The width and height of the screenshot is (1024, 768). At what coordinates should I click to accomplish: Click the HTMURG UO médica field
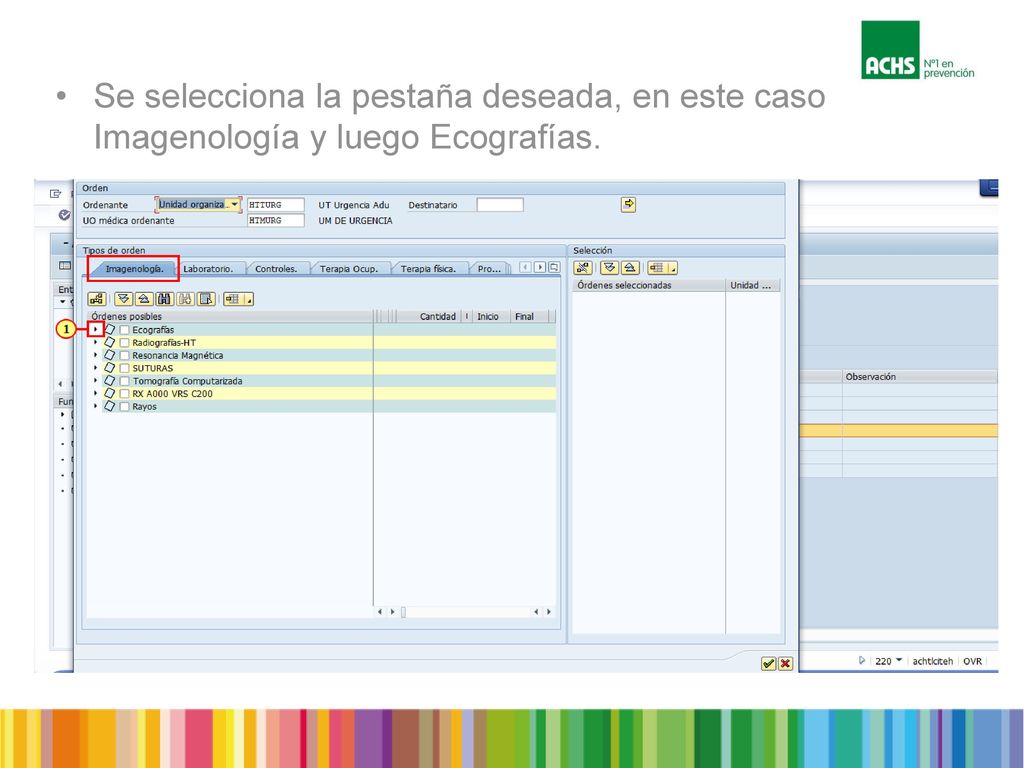click(276, 221)
